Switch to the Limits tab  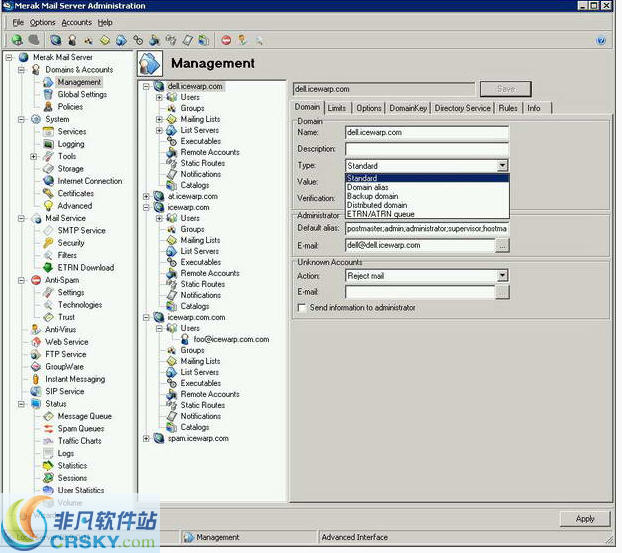pos(337,108)
